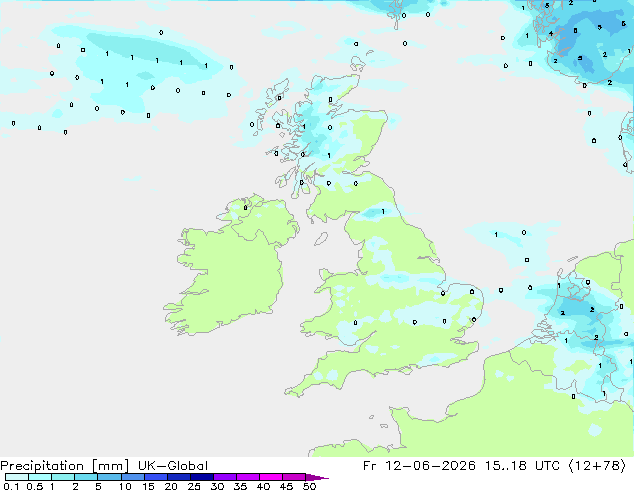Click the 1–2 mm legend swatch
Viewport: 634px width, 490px height.
pos(63,477)
